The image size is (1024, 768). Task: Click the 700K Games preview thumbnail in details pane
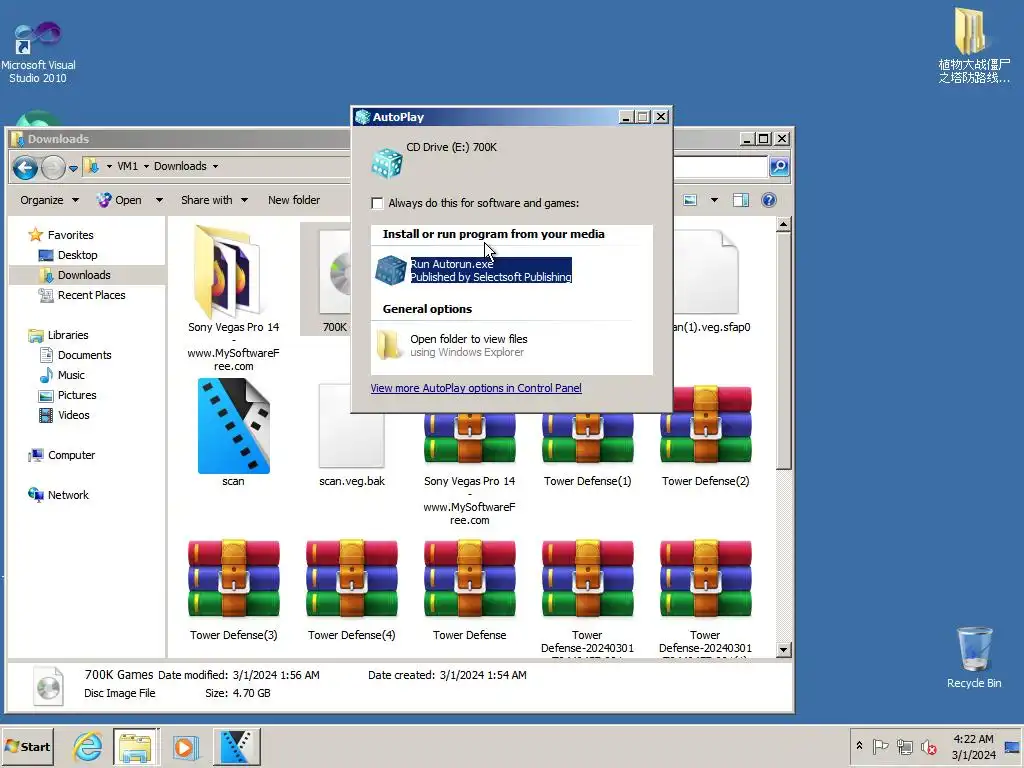pos(48,686)
